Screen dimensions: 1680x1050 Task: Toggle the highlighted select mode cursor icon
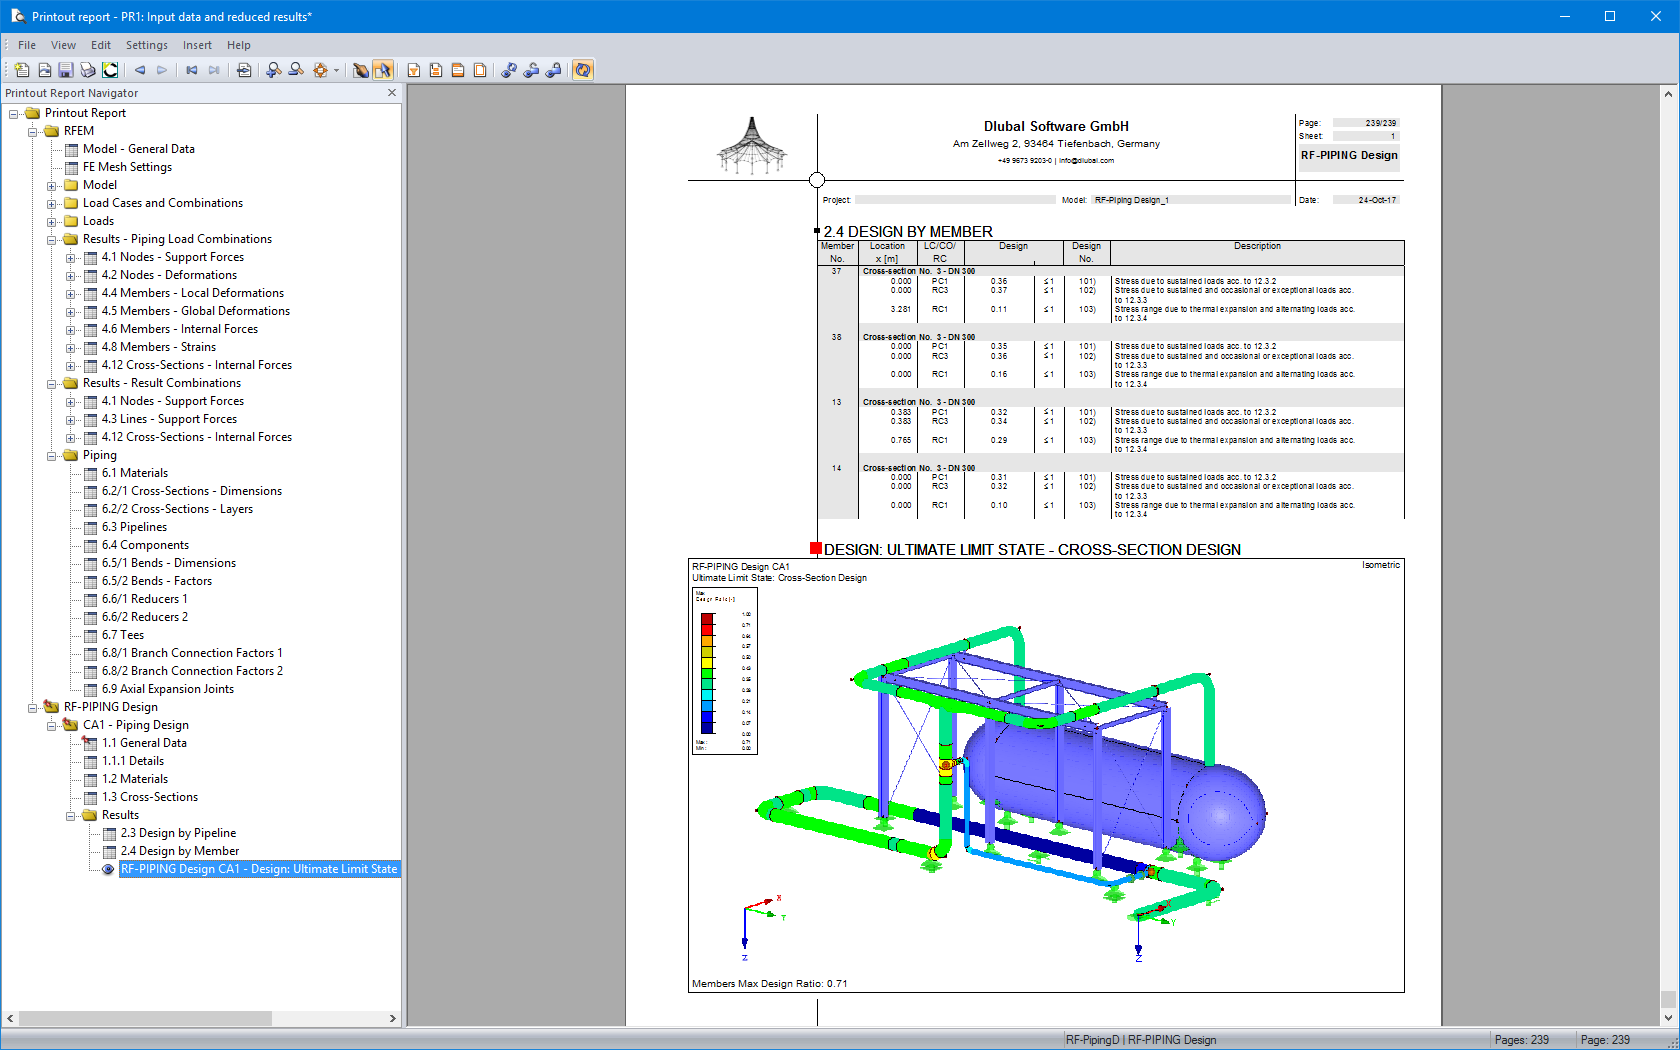point(382,70)
